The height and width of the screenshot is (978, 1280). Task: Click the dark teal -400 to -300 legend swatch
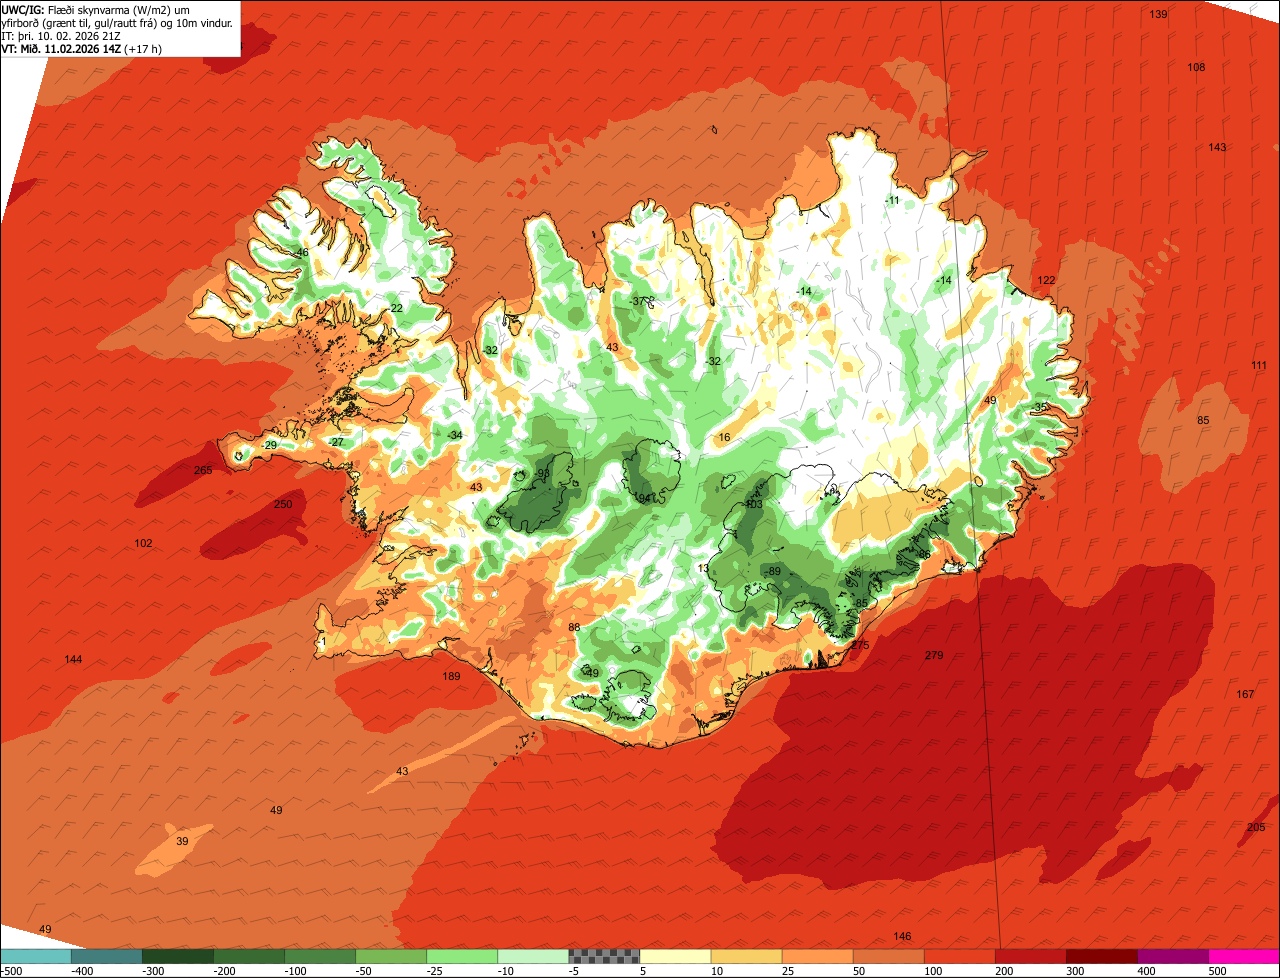click(x=106, y=956)
